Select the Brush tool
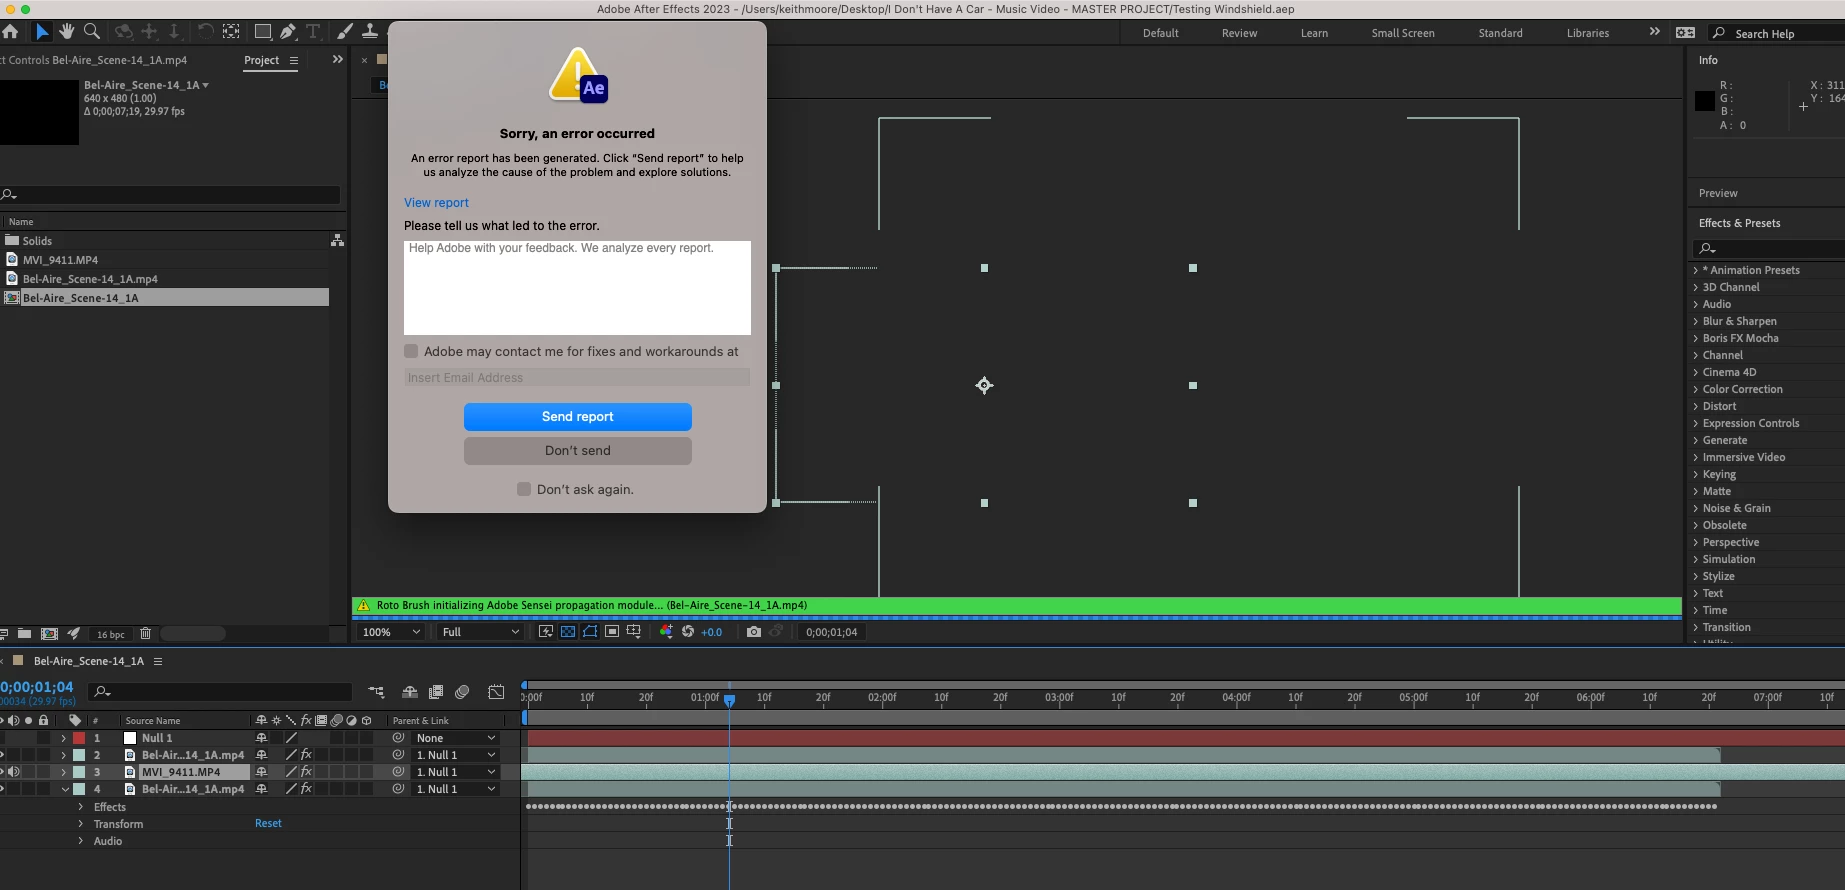The image size is (1845, 890). (345, 32)
